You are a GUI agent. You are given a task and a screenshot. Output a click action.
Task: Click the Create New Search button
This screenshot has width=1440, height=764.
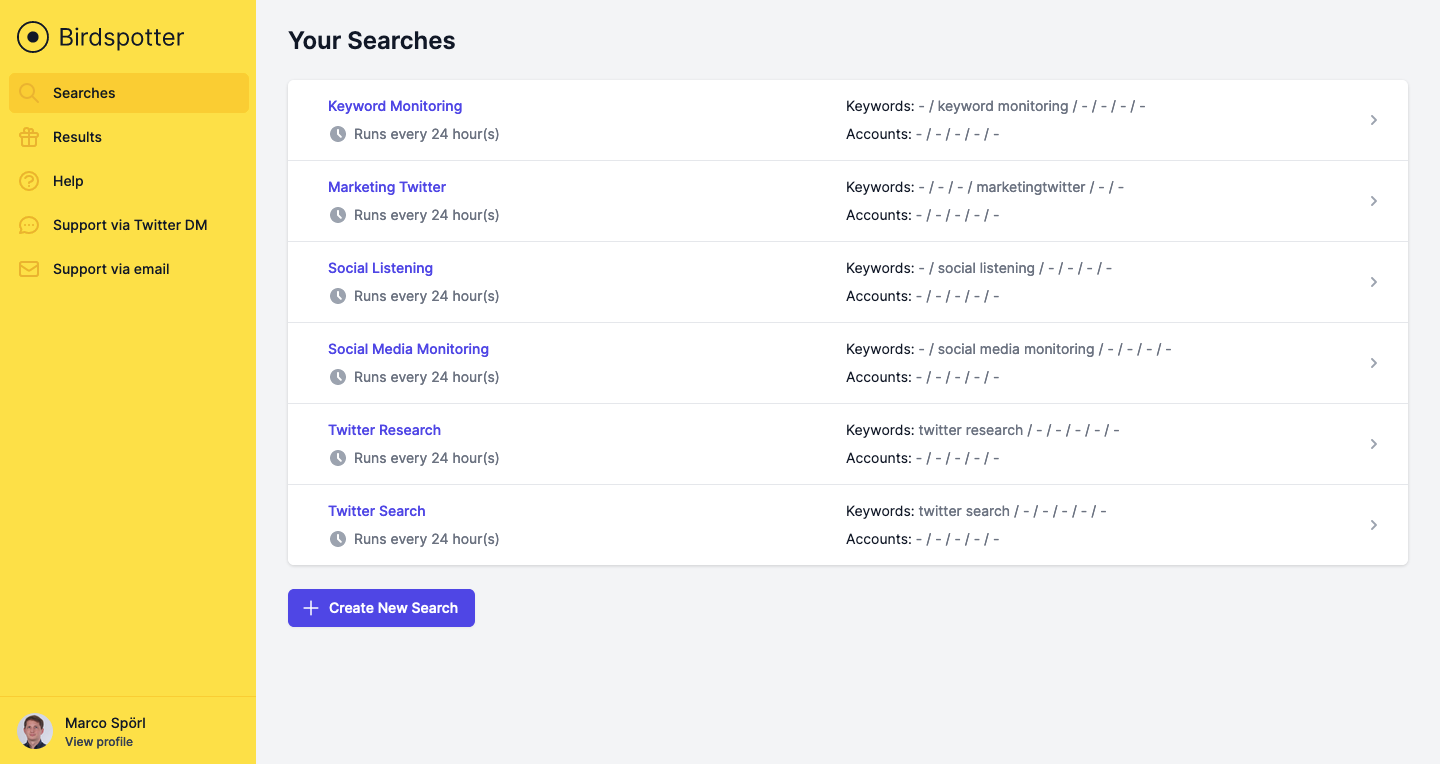[x=381, y=607]
